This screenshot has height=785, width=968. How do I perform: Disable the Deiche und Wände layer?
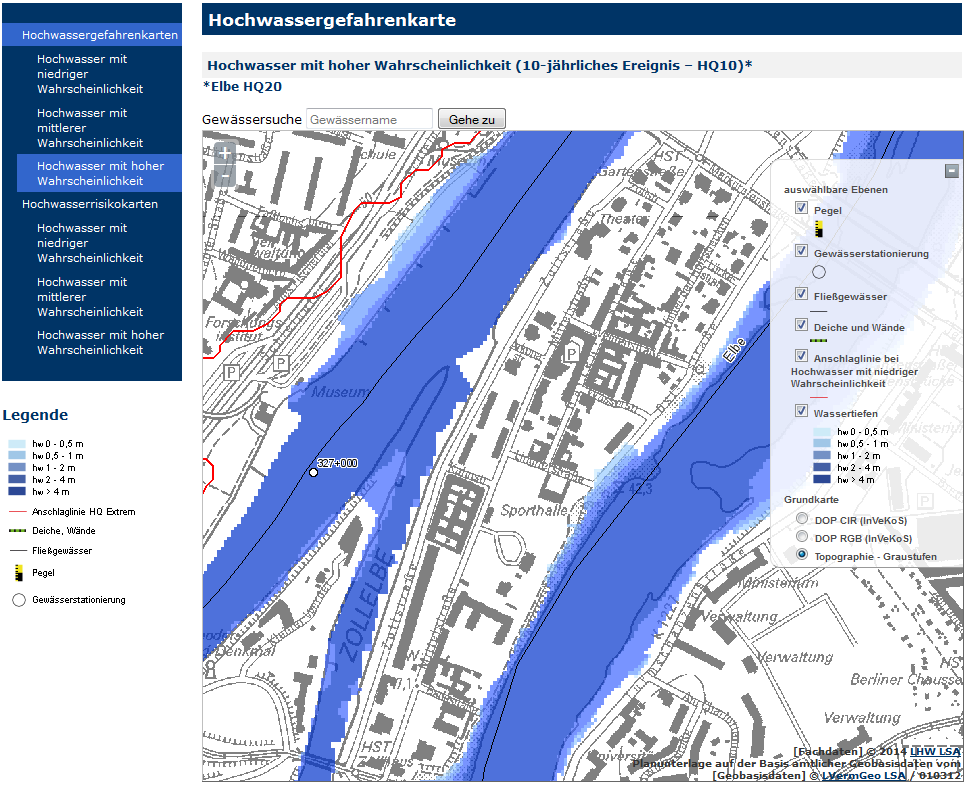point(802,325)
